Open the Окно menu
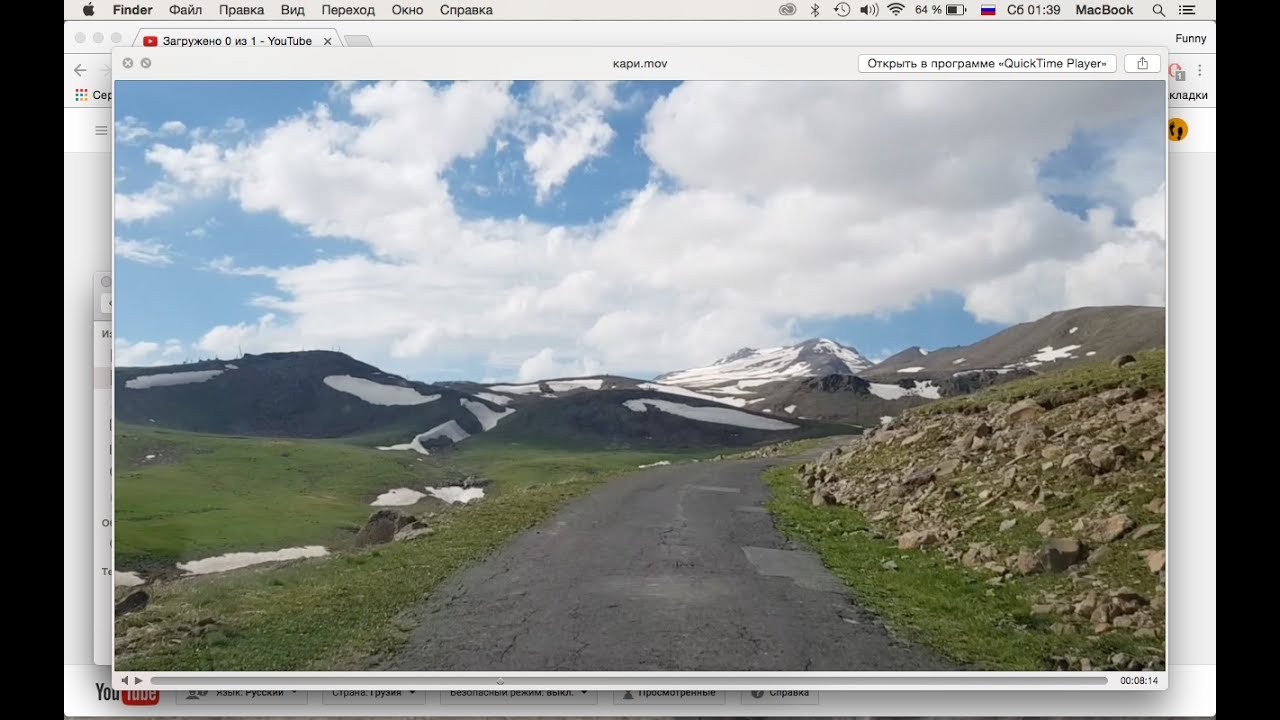The image size is (1280, 720). [x=407, y=10]
